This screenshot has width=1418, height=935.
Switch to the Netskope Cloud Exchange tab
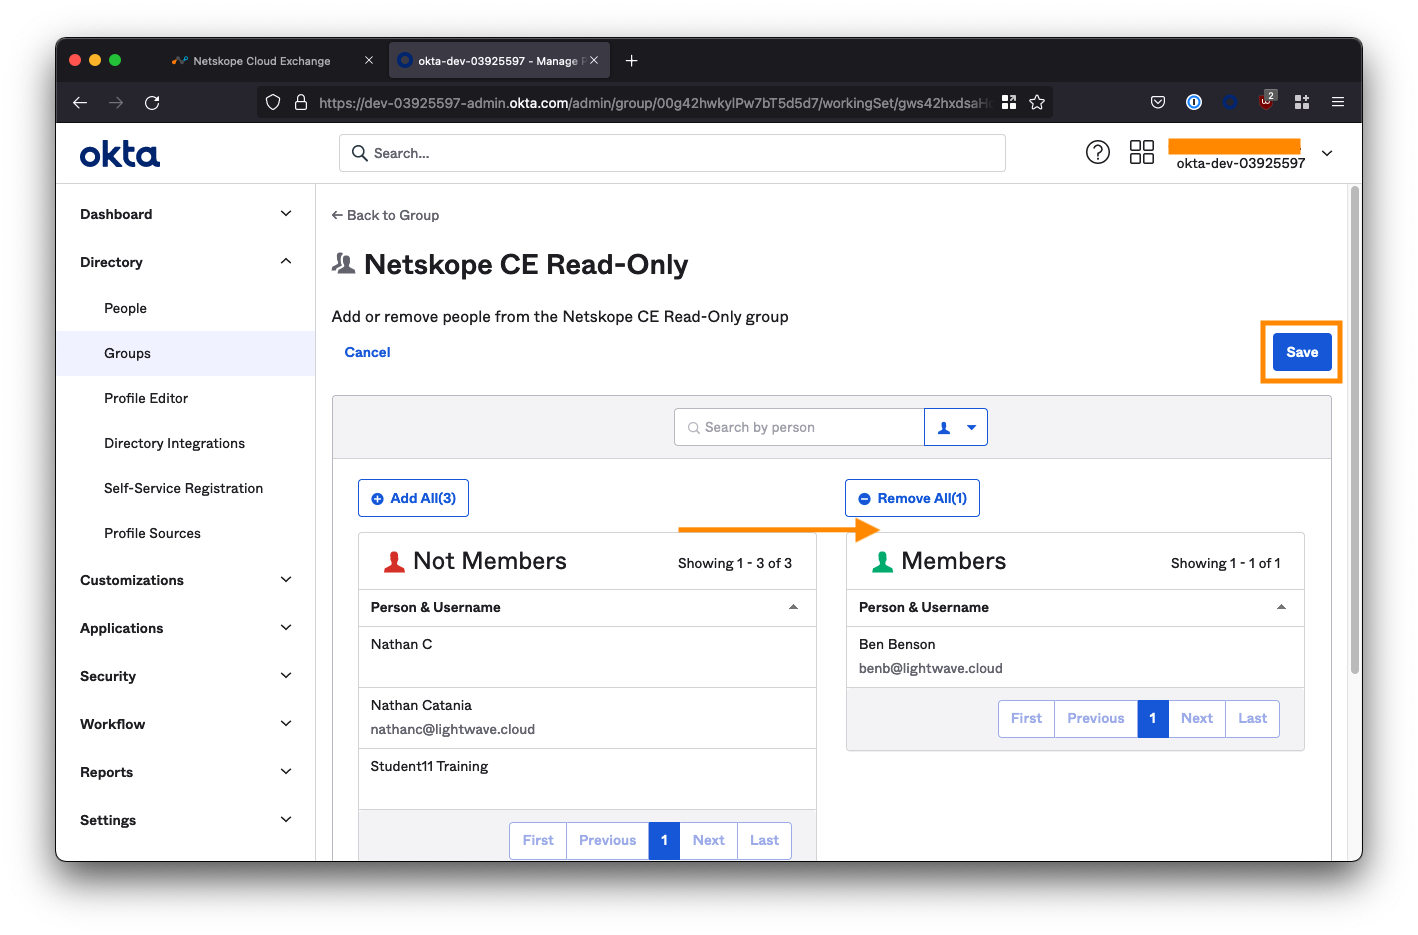click(261, 61)
